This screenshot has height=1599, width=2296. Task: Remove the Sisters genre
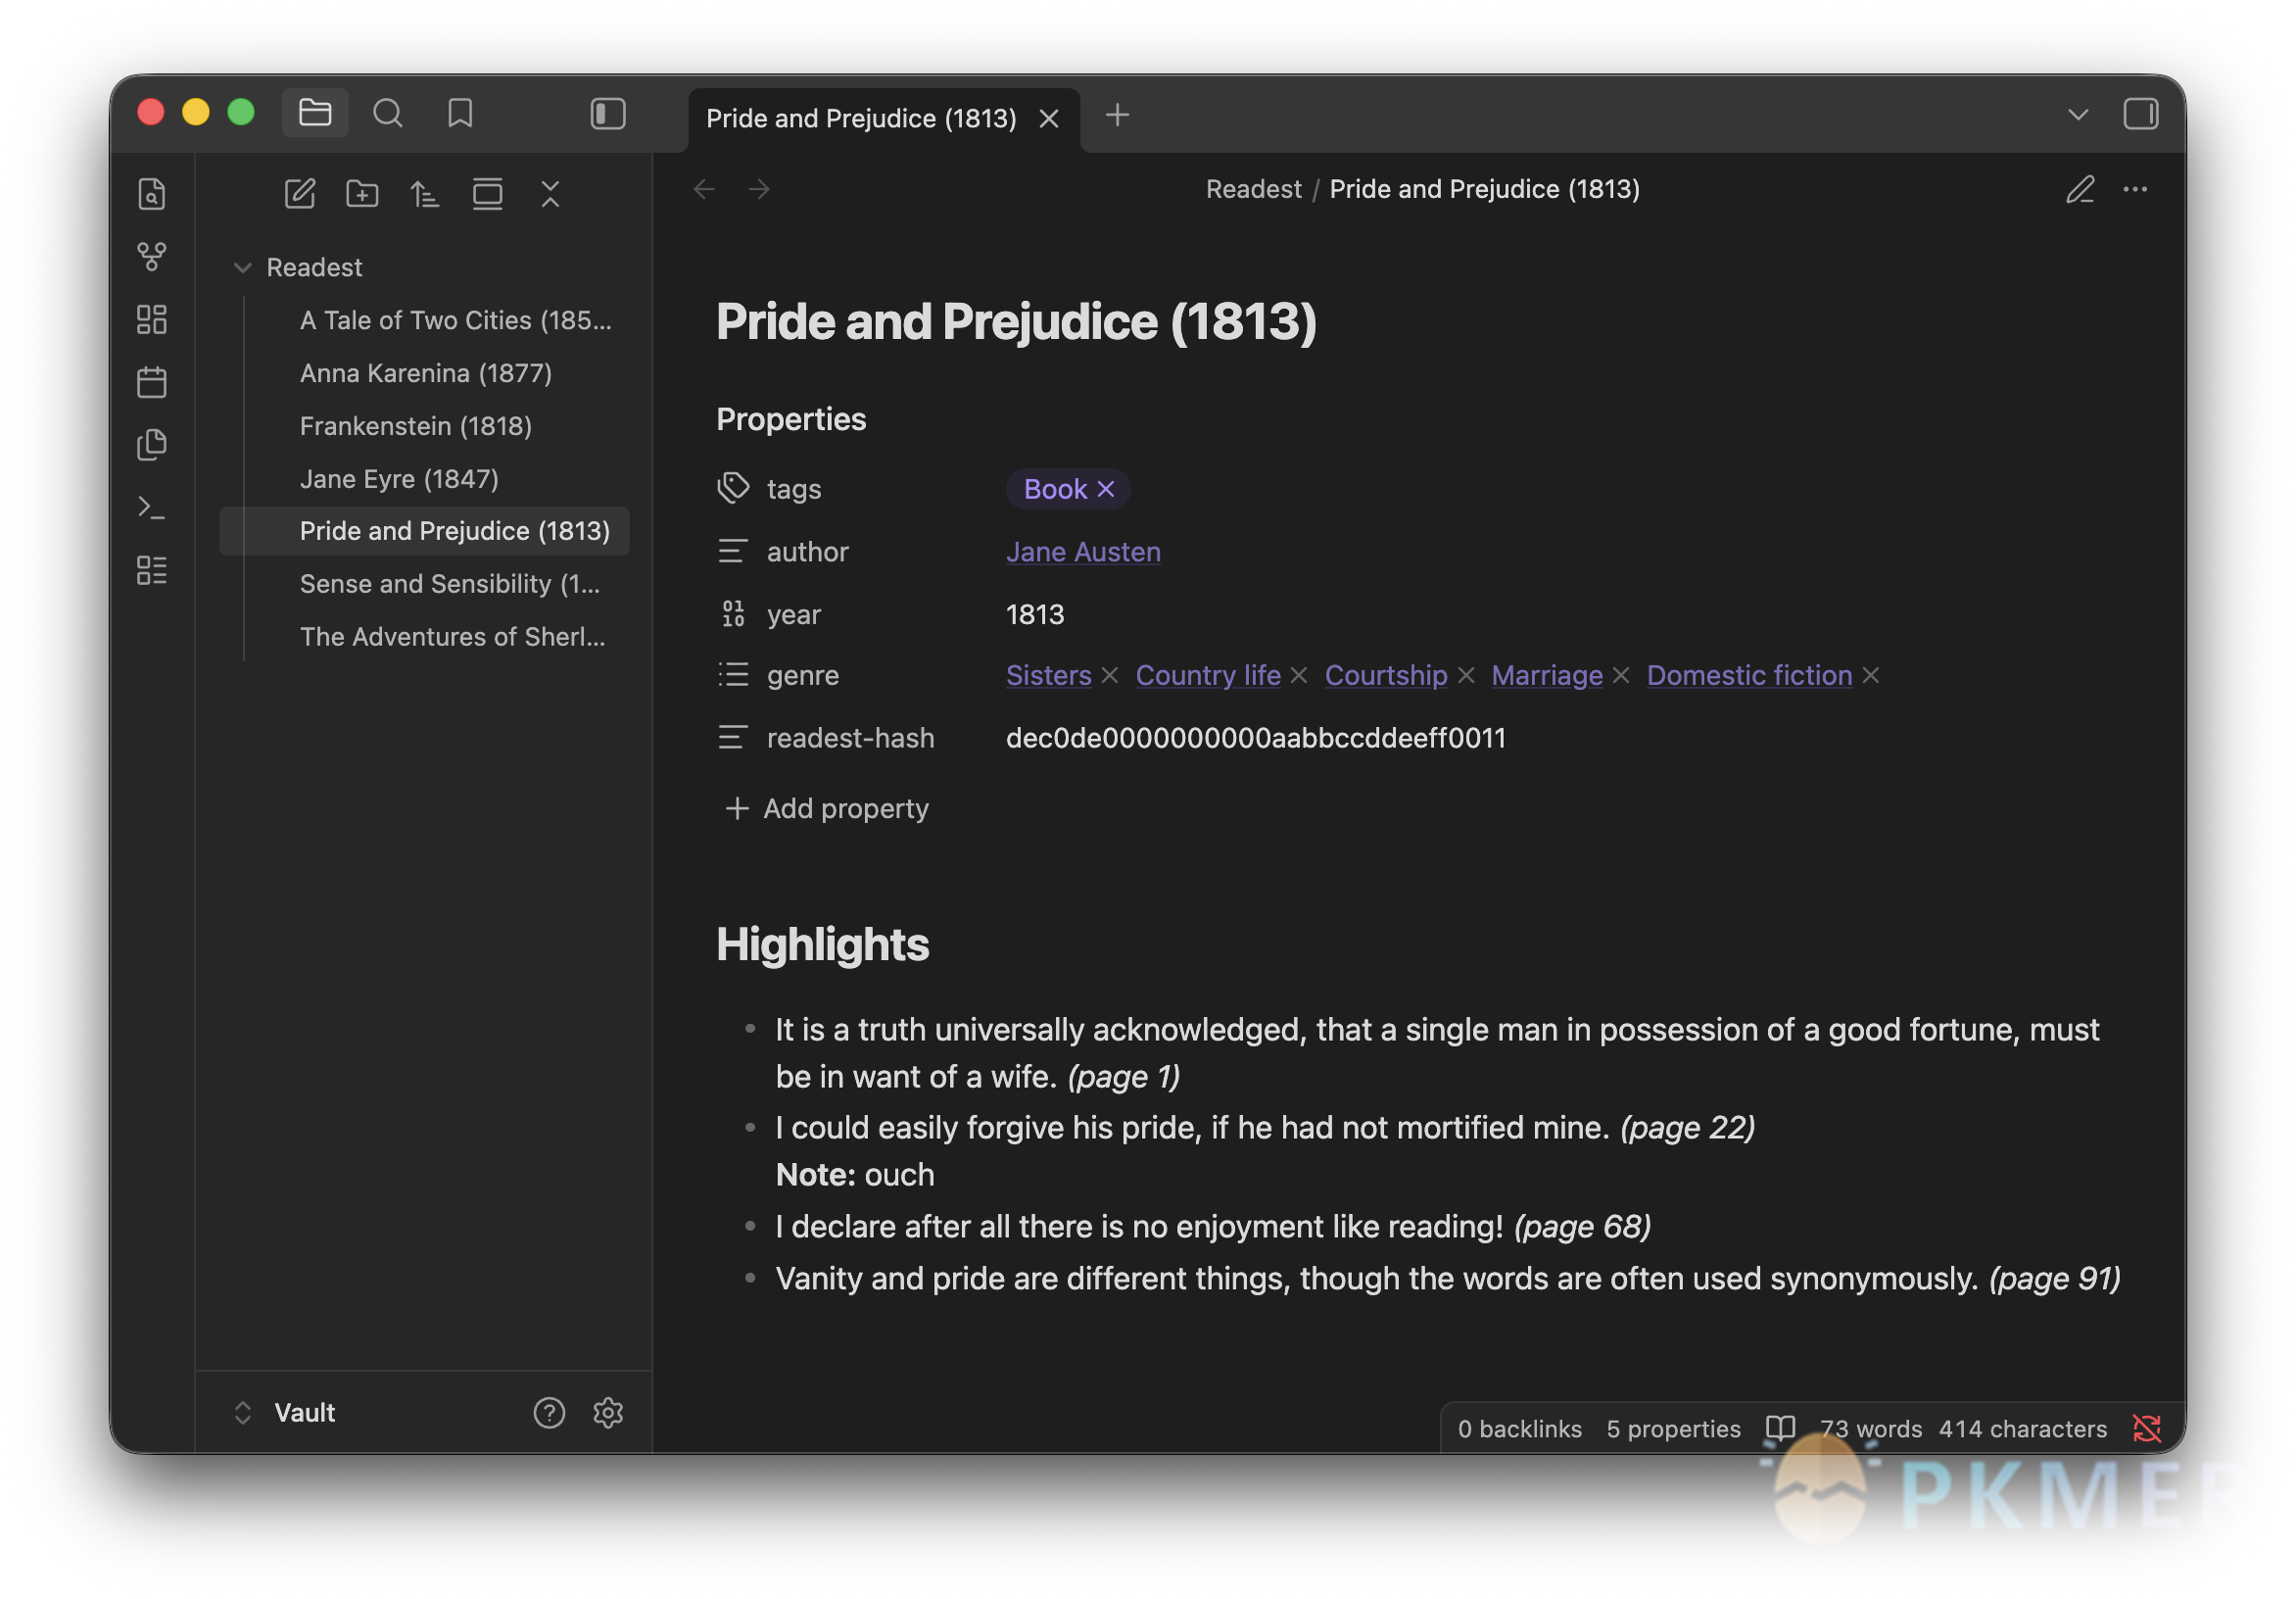tap(1109, 676)
